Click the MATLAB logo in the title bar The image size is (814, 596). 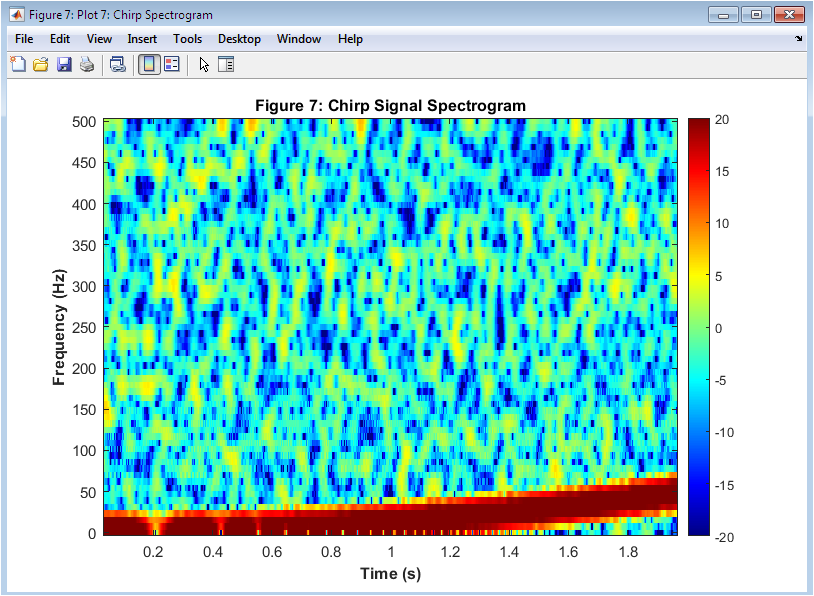click(16, 14)
